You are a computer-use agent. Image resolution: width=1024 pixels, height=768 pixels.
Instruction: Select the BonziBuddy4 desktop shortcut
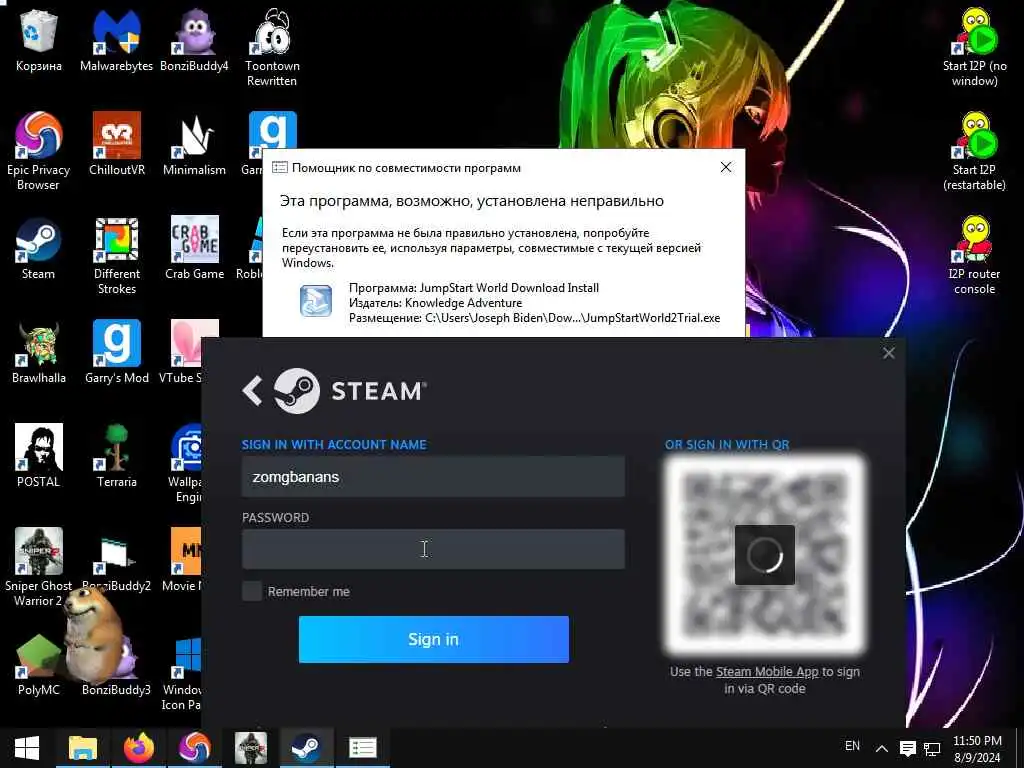pyautogui.click(x=194, y=40)
